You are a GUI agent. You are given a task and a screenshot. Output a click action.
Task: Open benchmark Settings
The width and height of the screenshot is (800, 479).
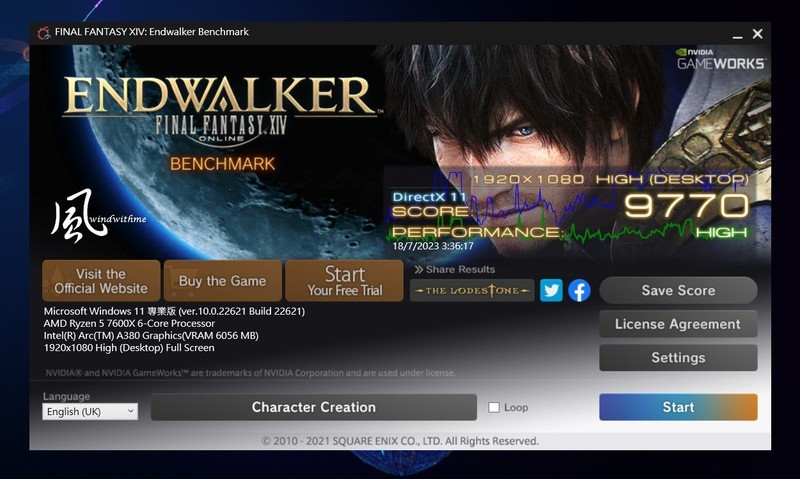coord(678,358)
